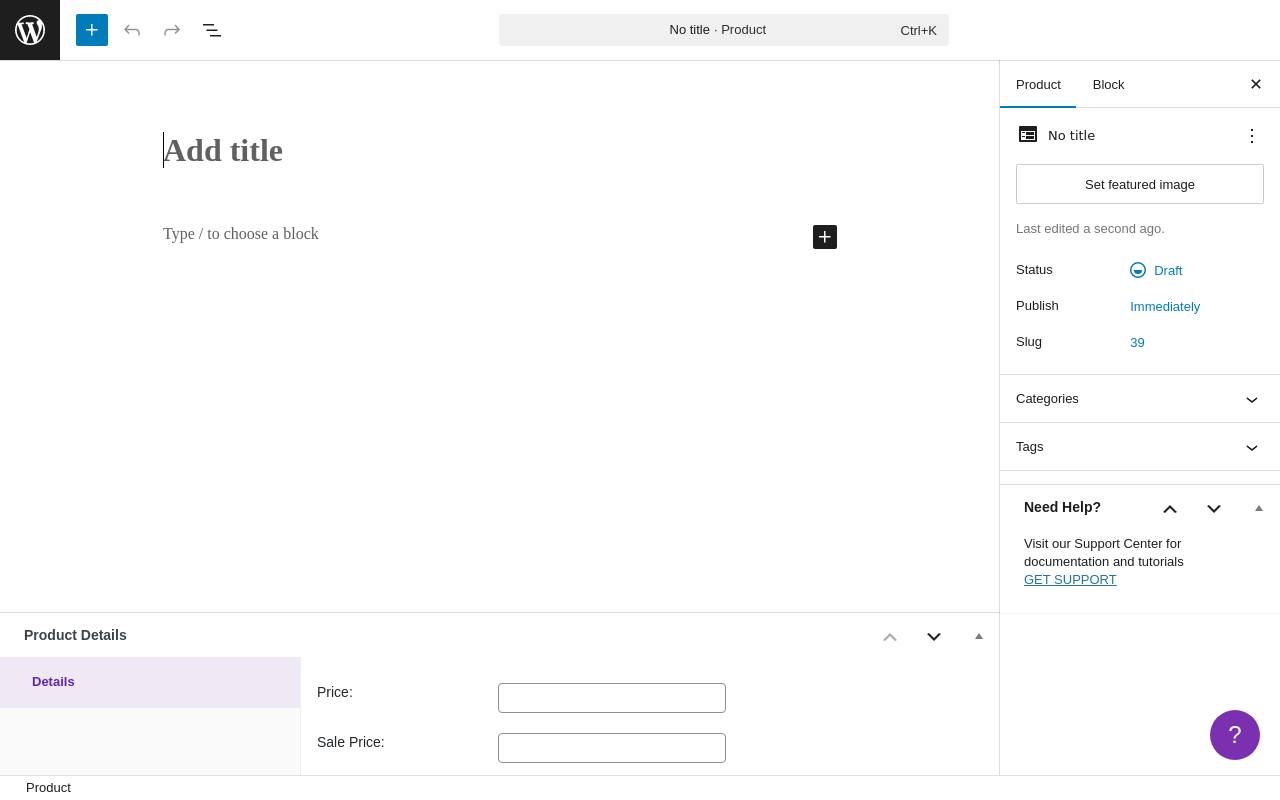Toggle the Need Help panel triangle
Image resolution: width=1280 pixels, height=800 pixels.
tap(1259, 508)
